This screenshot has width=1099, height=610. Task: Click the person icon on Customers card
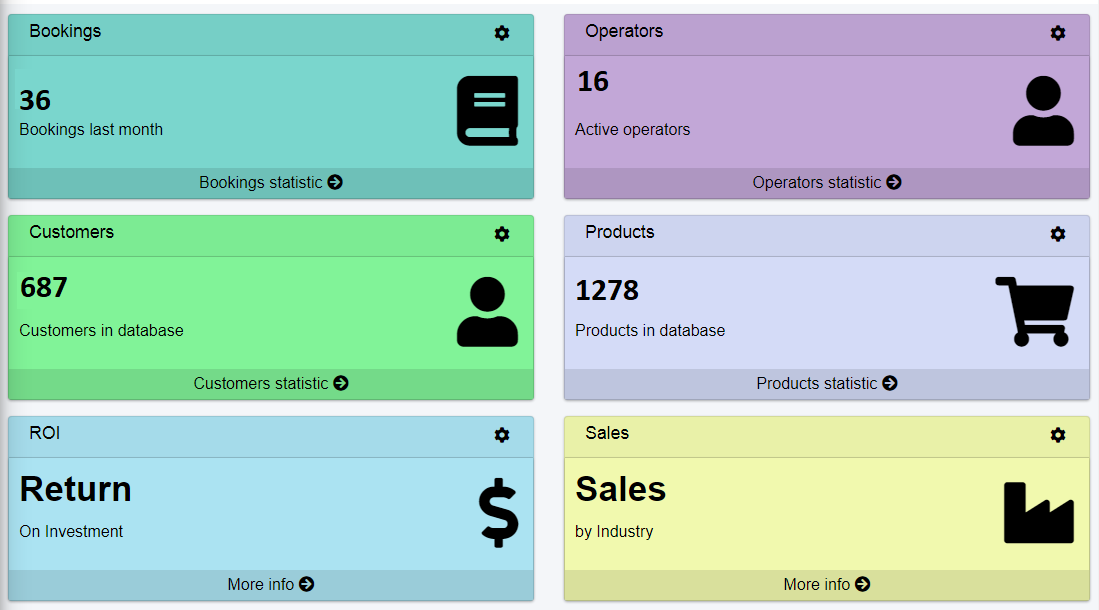coord(487,311)
